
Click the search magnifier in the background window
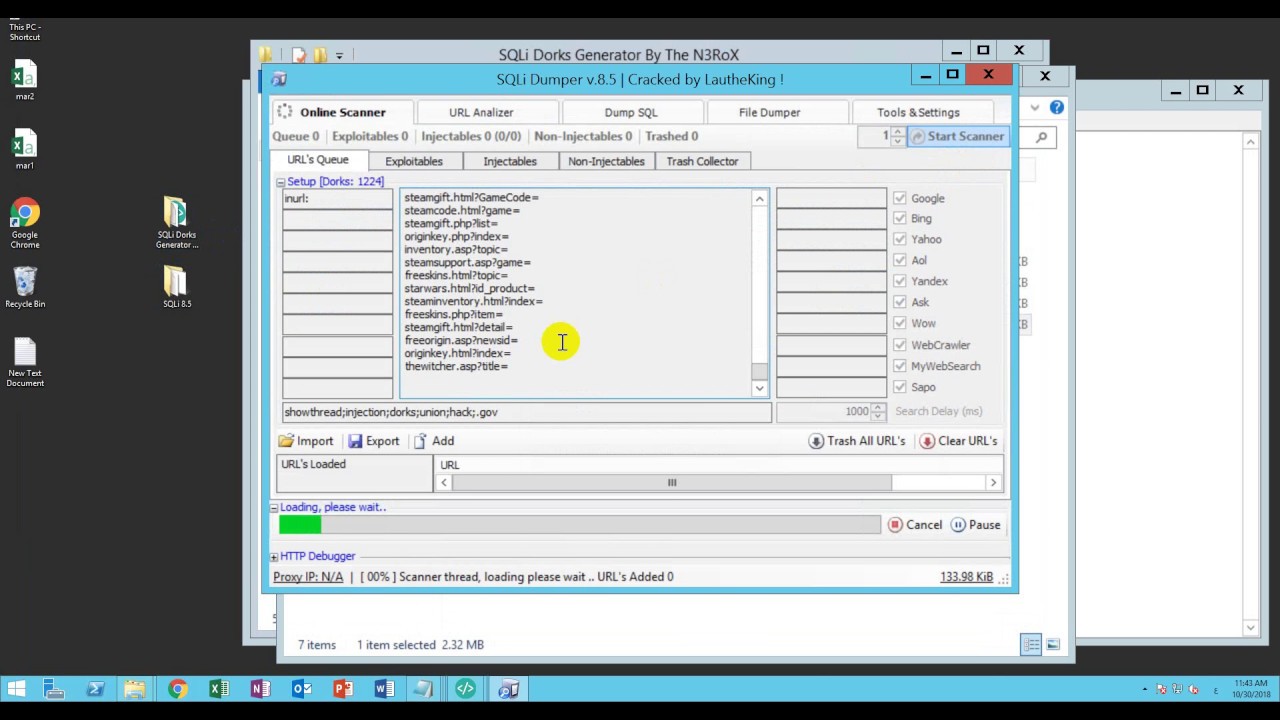[x=1041, y=138]
